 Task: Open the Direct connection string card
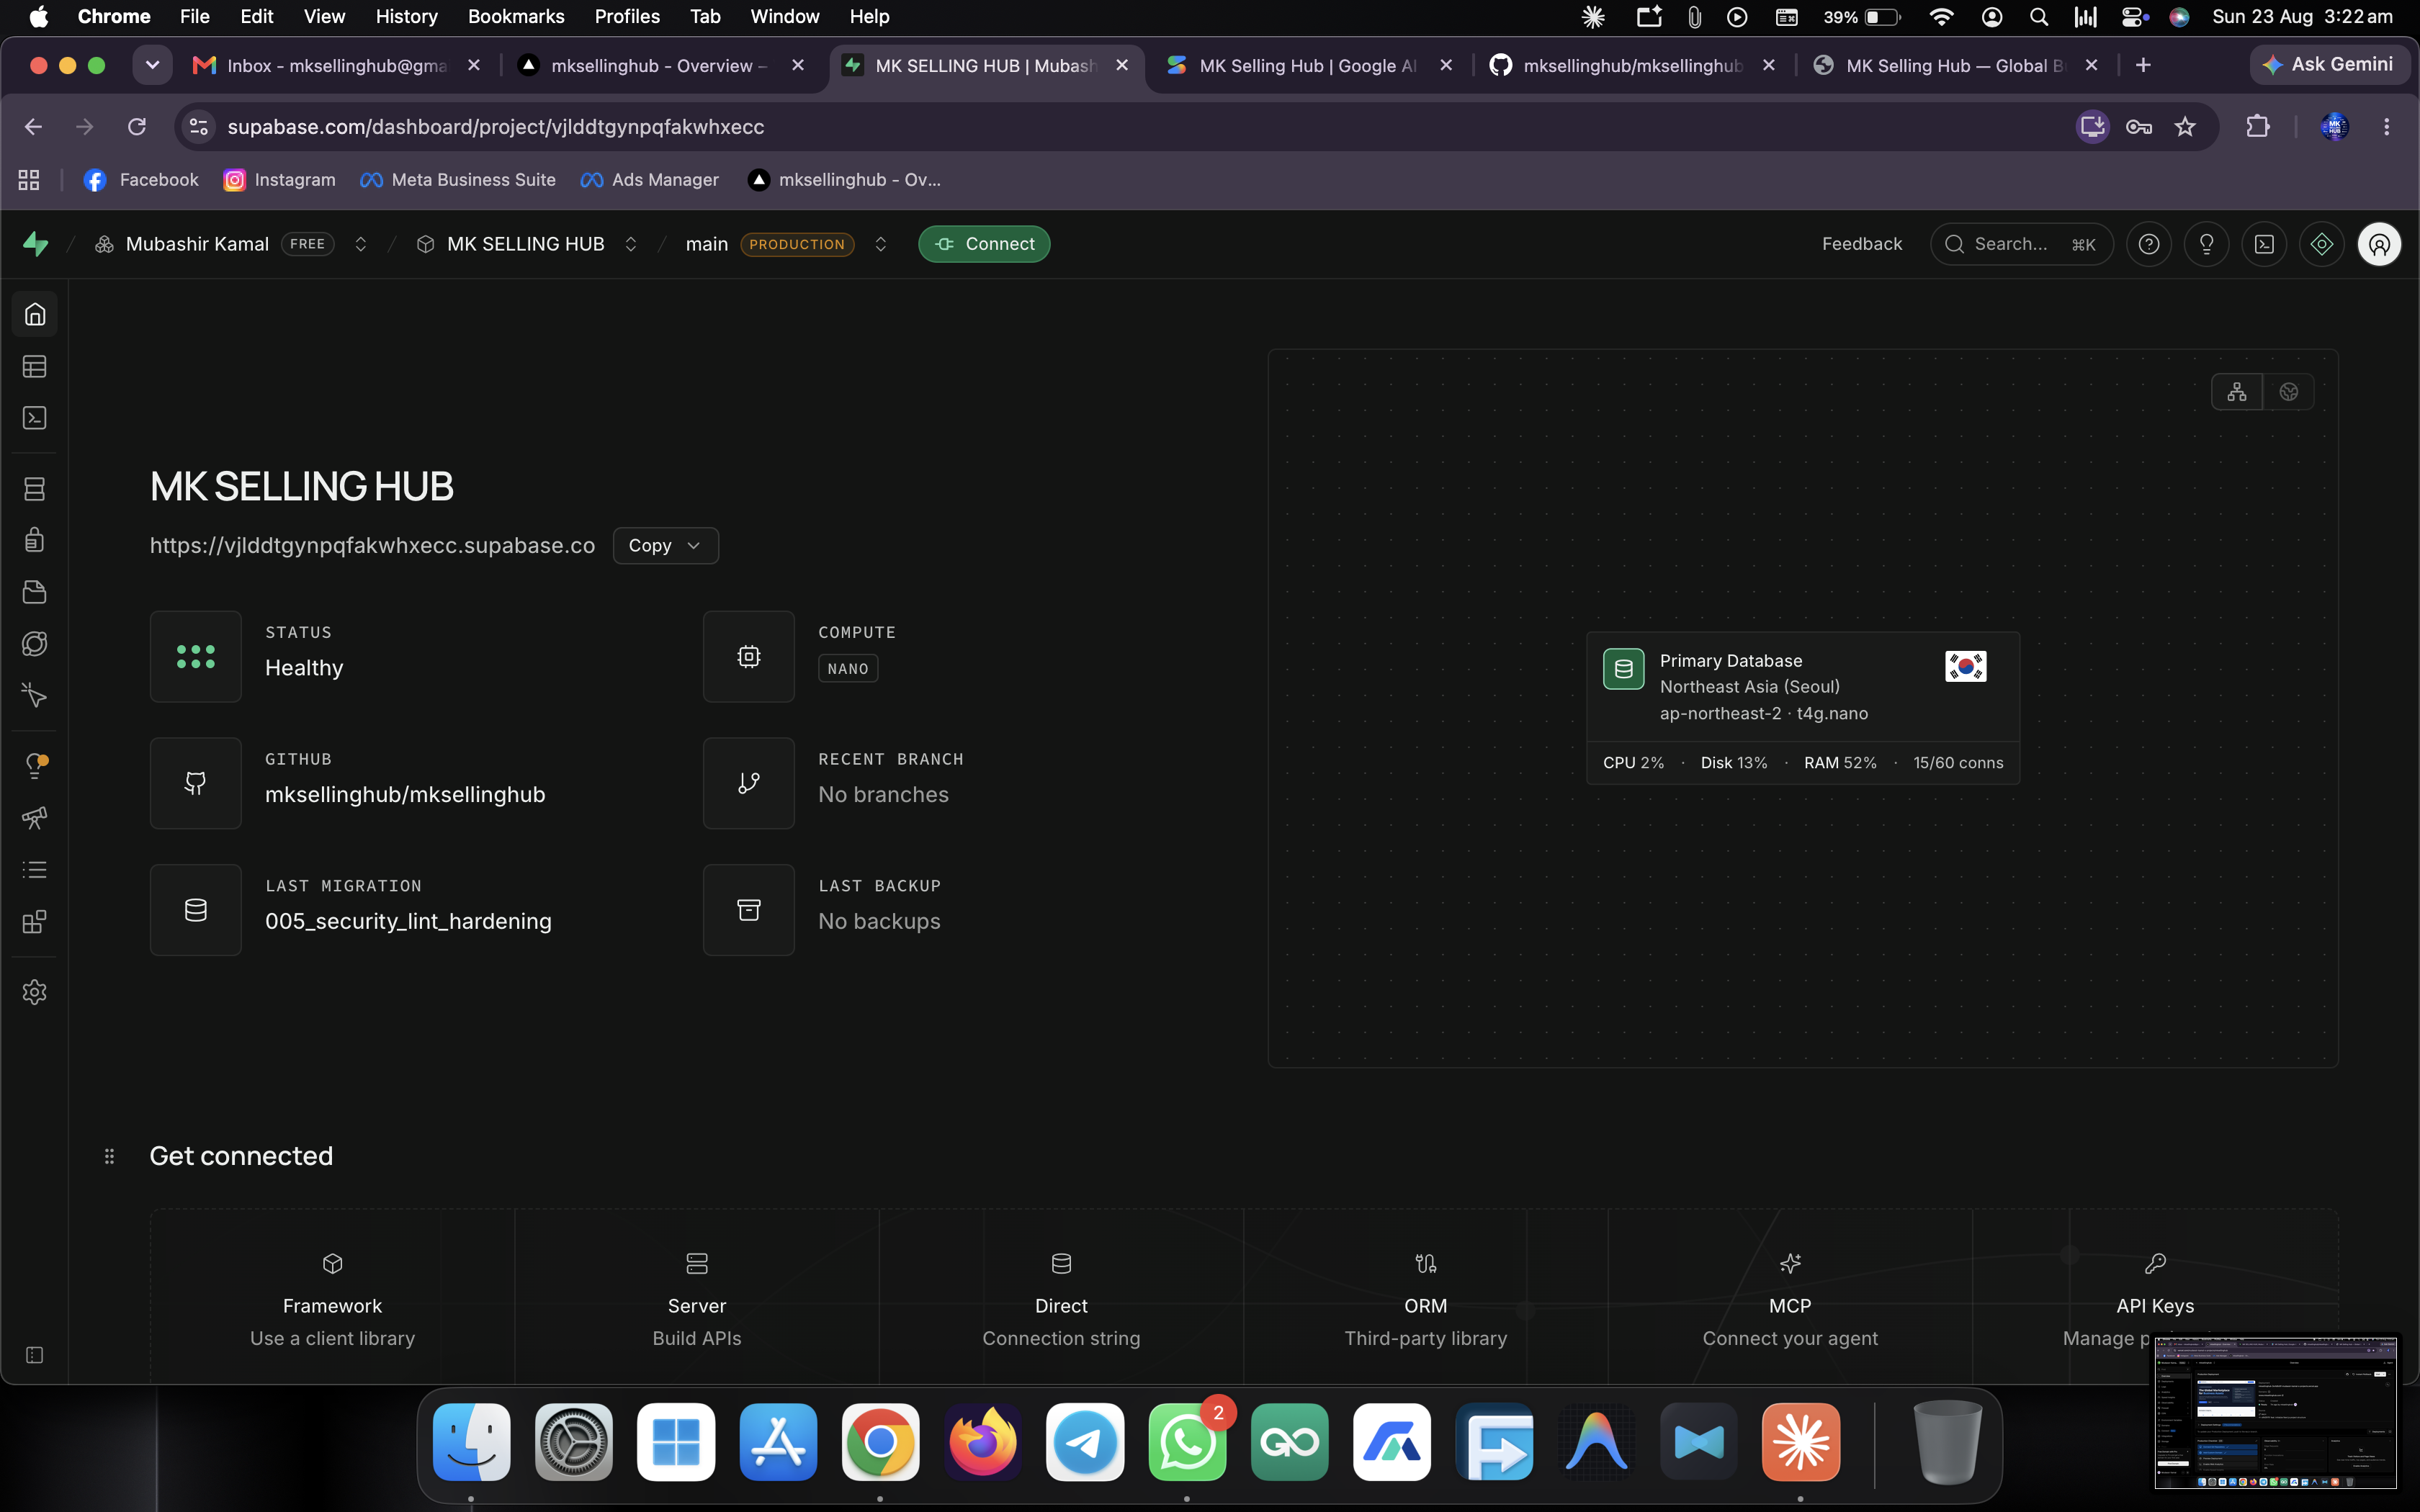click(x=1061, y=1298)
